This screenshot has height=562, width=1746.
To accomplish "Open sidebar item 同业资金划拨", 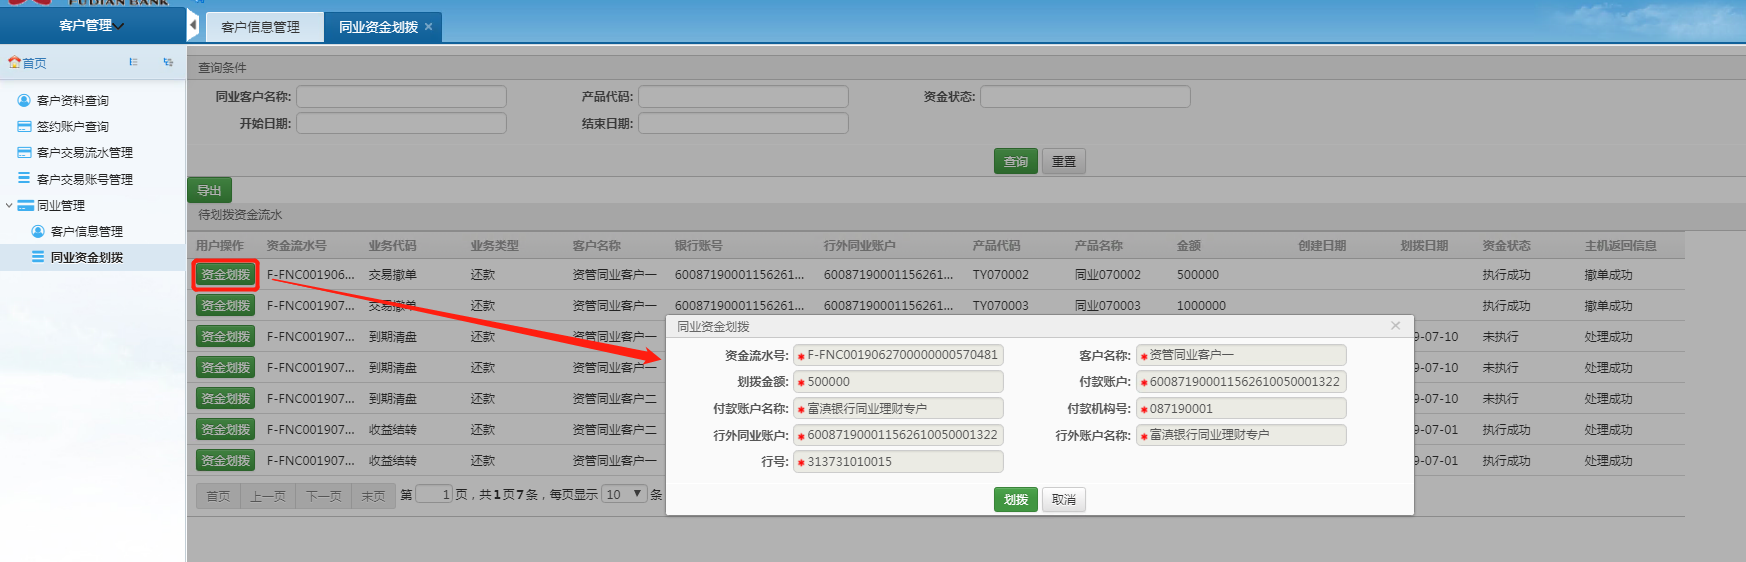I will 87,257.
